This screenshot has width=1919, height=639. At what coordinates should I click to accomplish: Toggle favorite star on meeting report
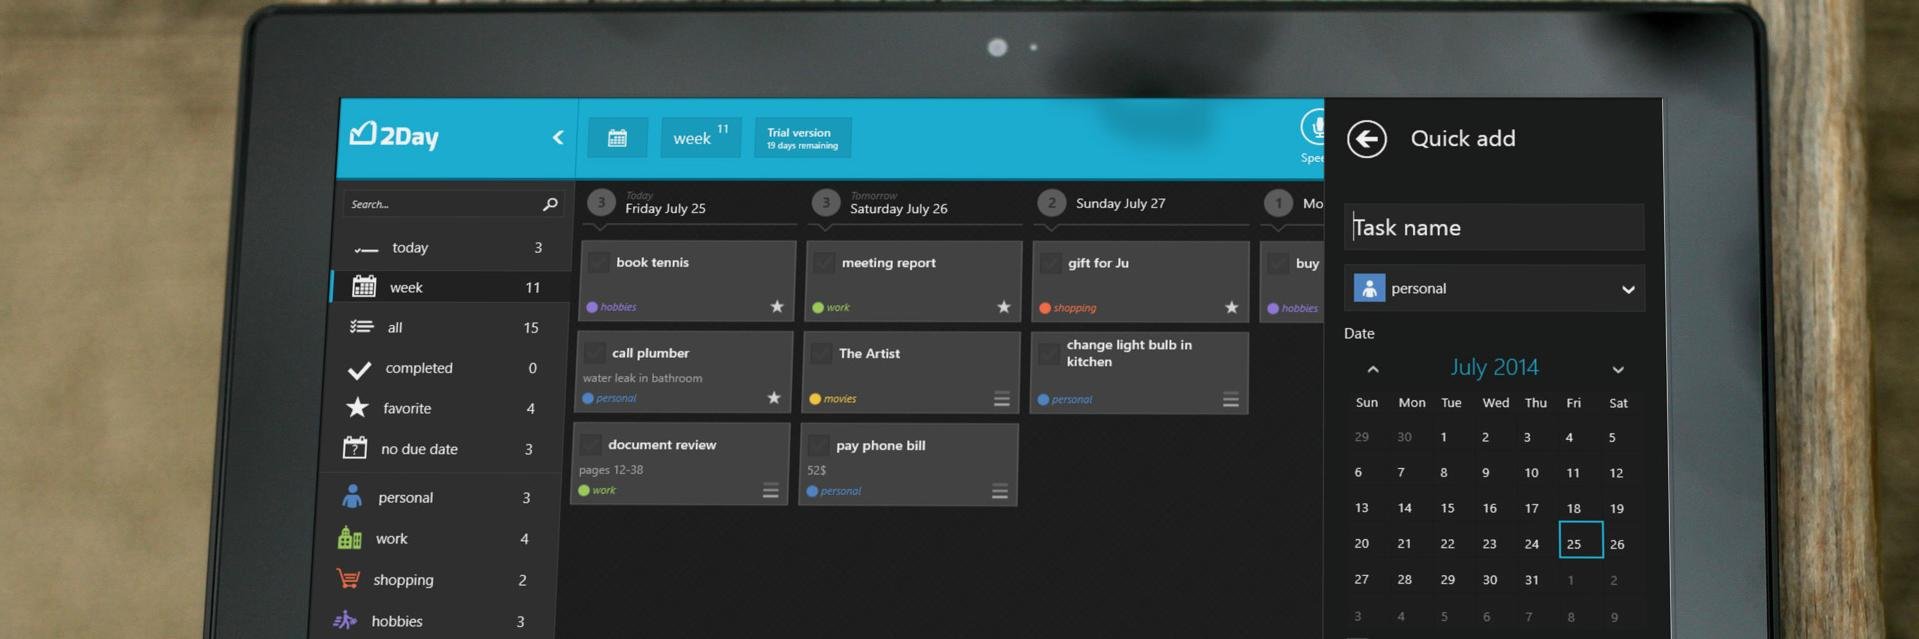[1004, 307]
